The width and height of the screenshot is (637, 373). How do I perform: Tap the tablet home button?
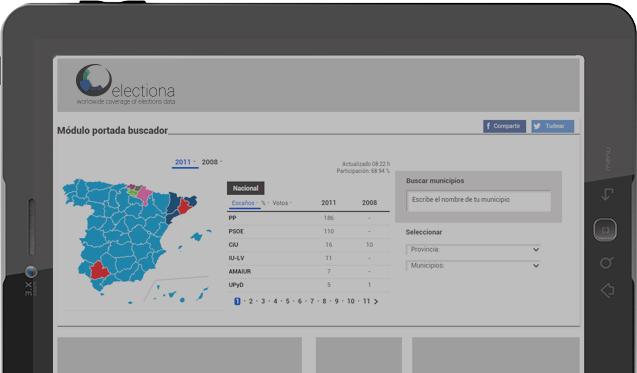click(605, 230)
